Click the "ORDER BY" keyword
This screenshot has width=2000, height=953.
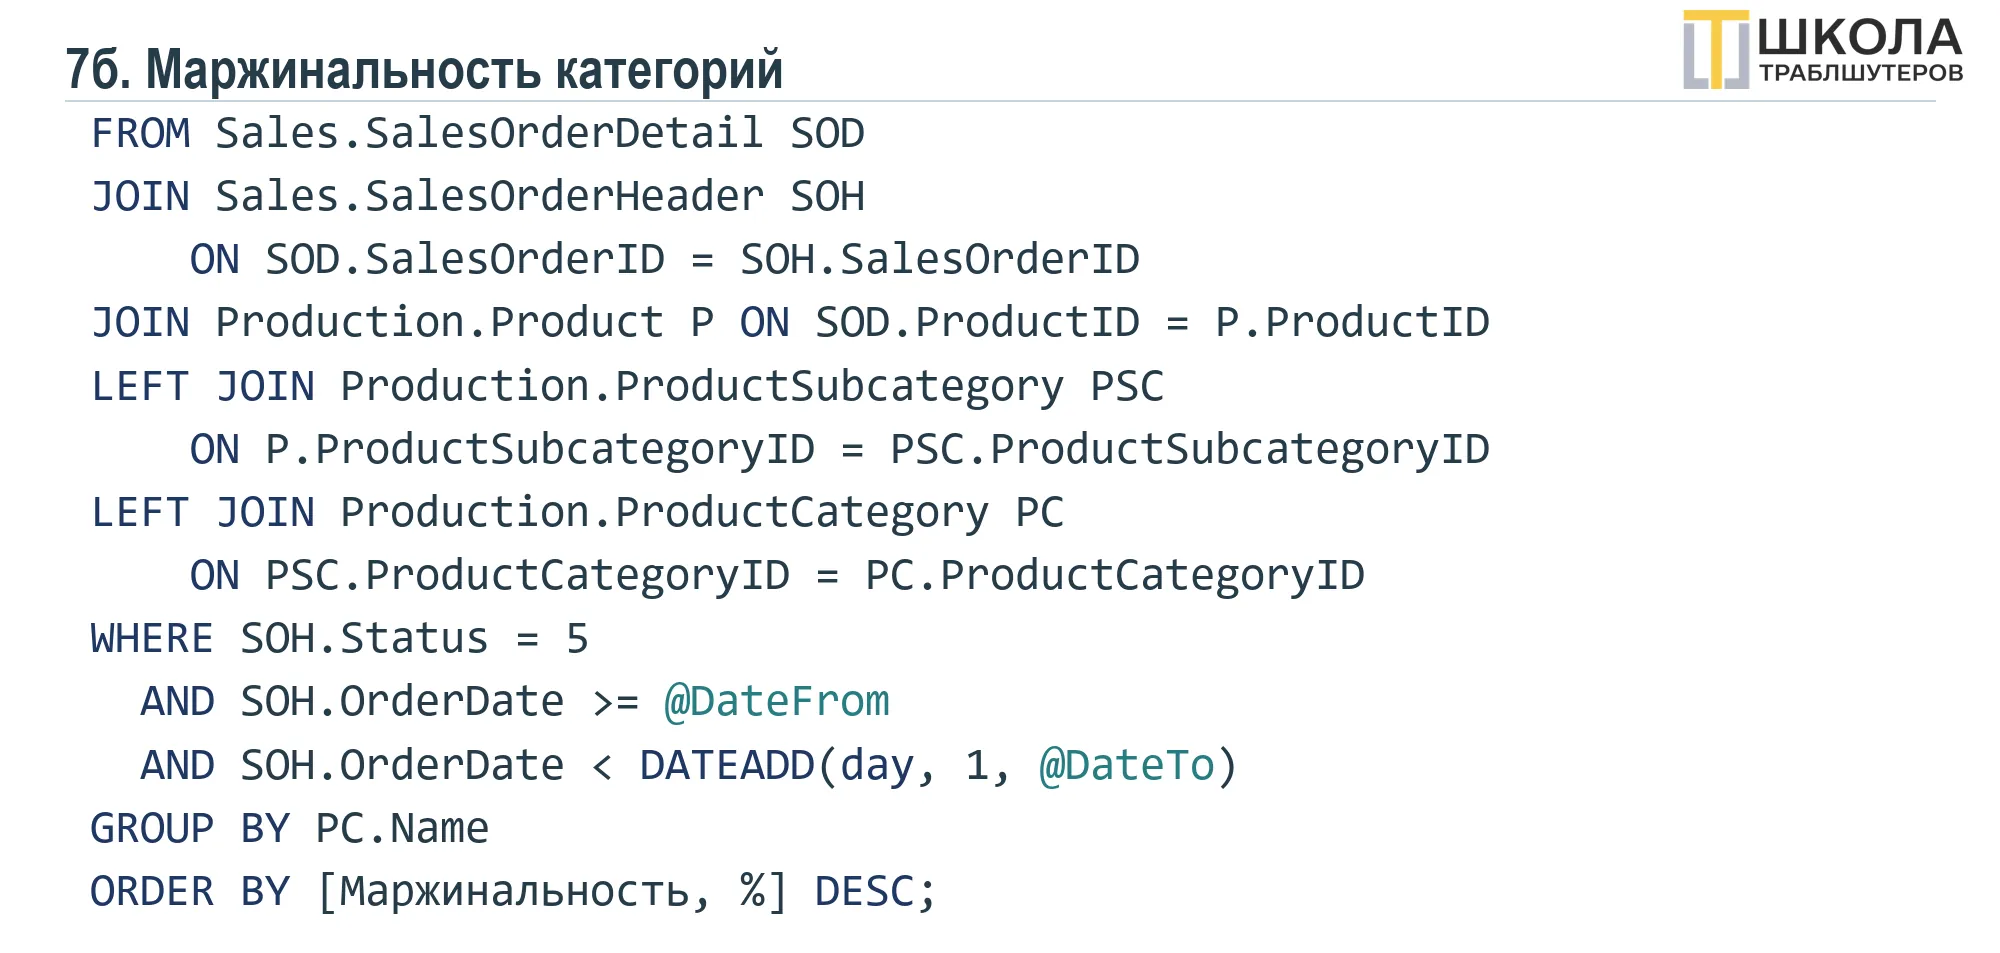(190, 892)
